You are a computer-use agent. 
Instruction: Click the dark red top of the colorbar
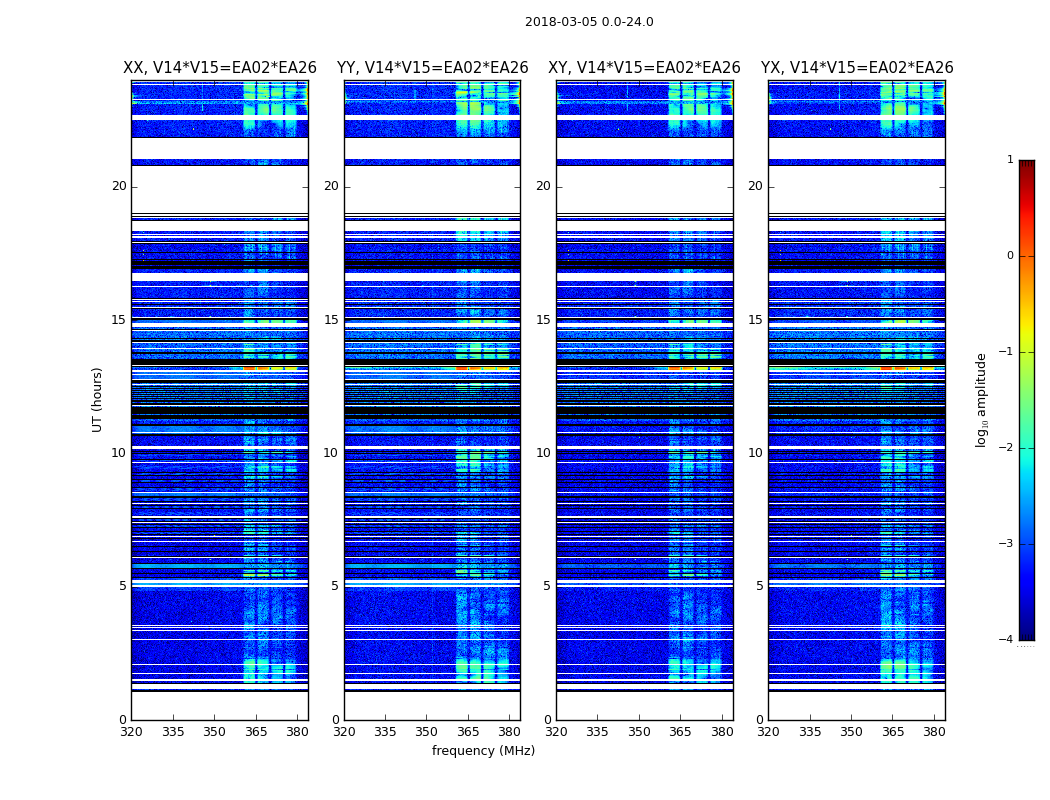[x=1027, y=165]
